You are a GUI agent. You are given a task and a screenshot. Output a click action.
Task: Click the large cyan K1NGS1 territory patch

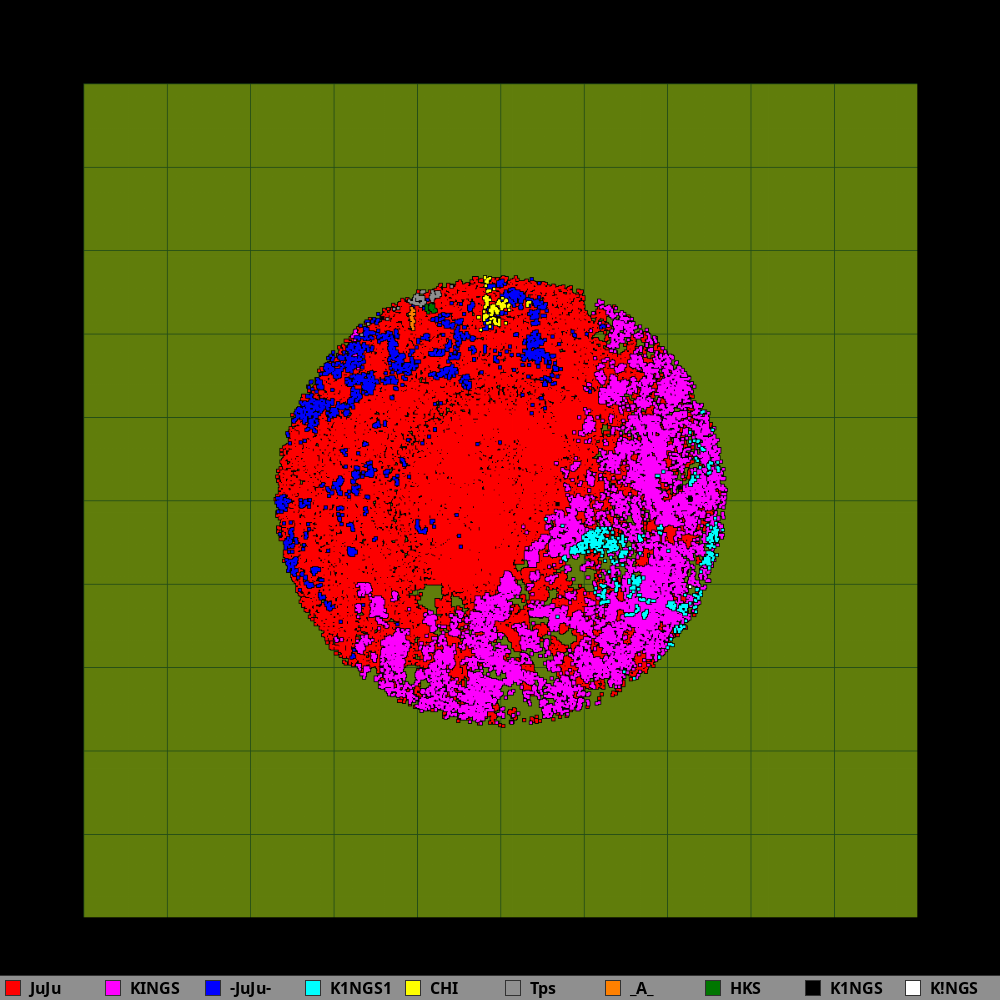[596, 541]
